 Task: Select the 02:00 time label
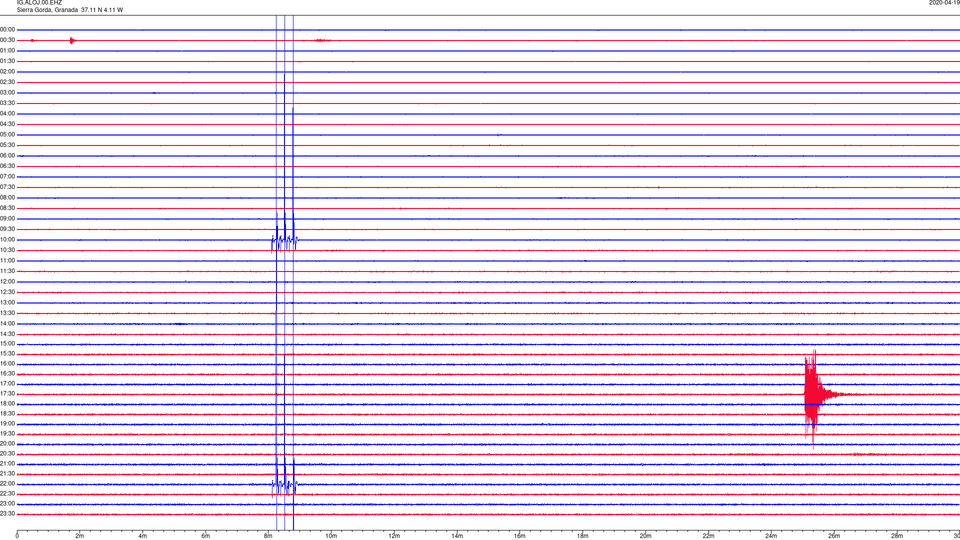(x=7, y=72)
